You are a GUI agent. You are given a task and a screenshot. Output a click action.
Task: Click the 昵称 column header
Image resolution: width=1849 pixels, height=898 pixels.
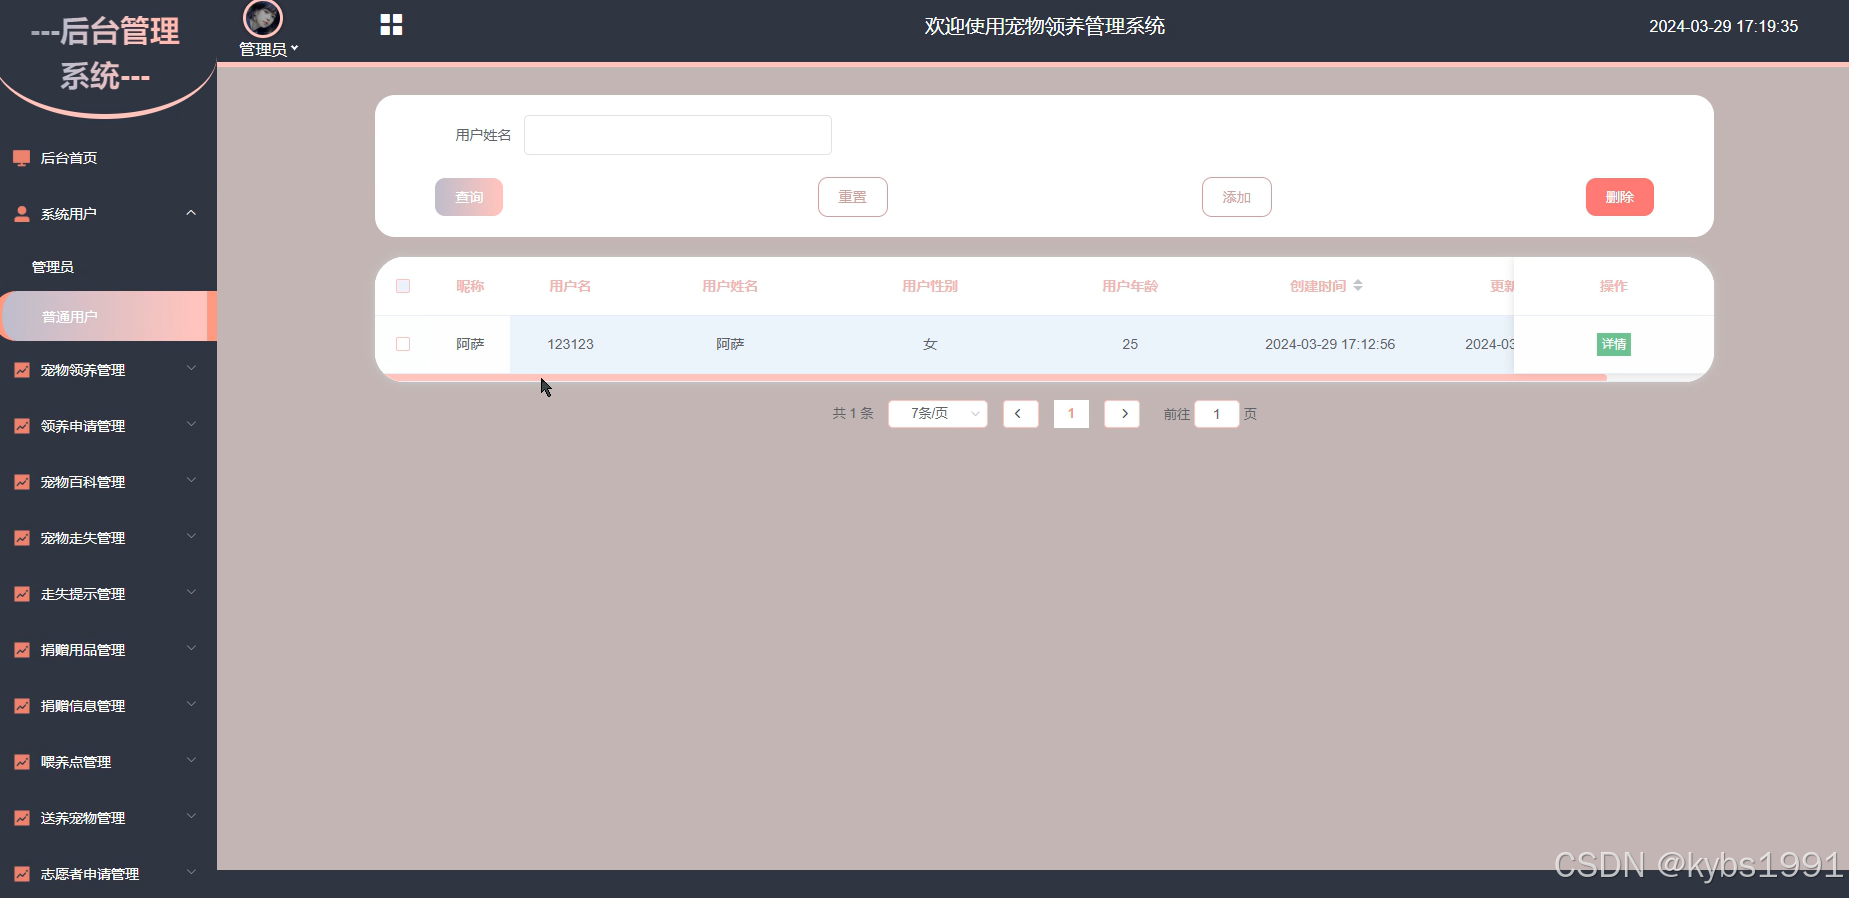point(470,286)
